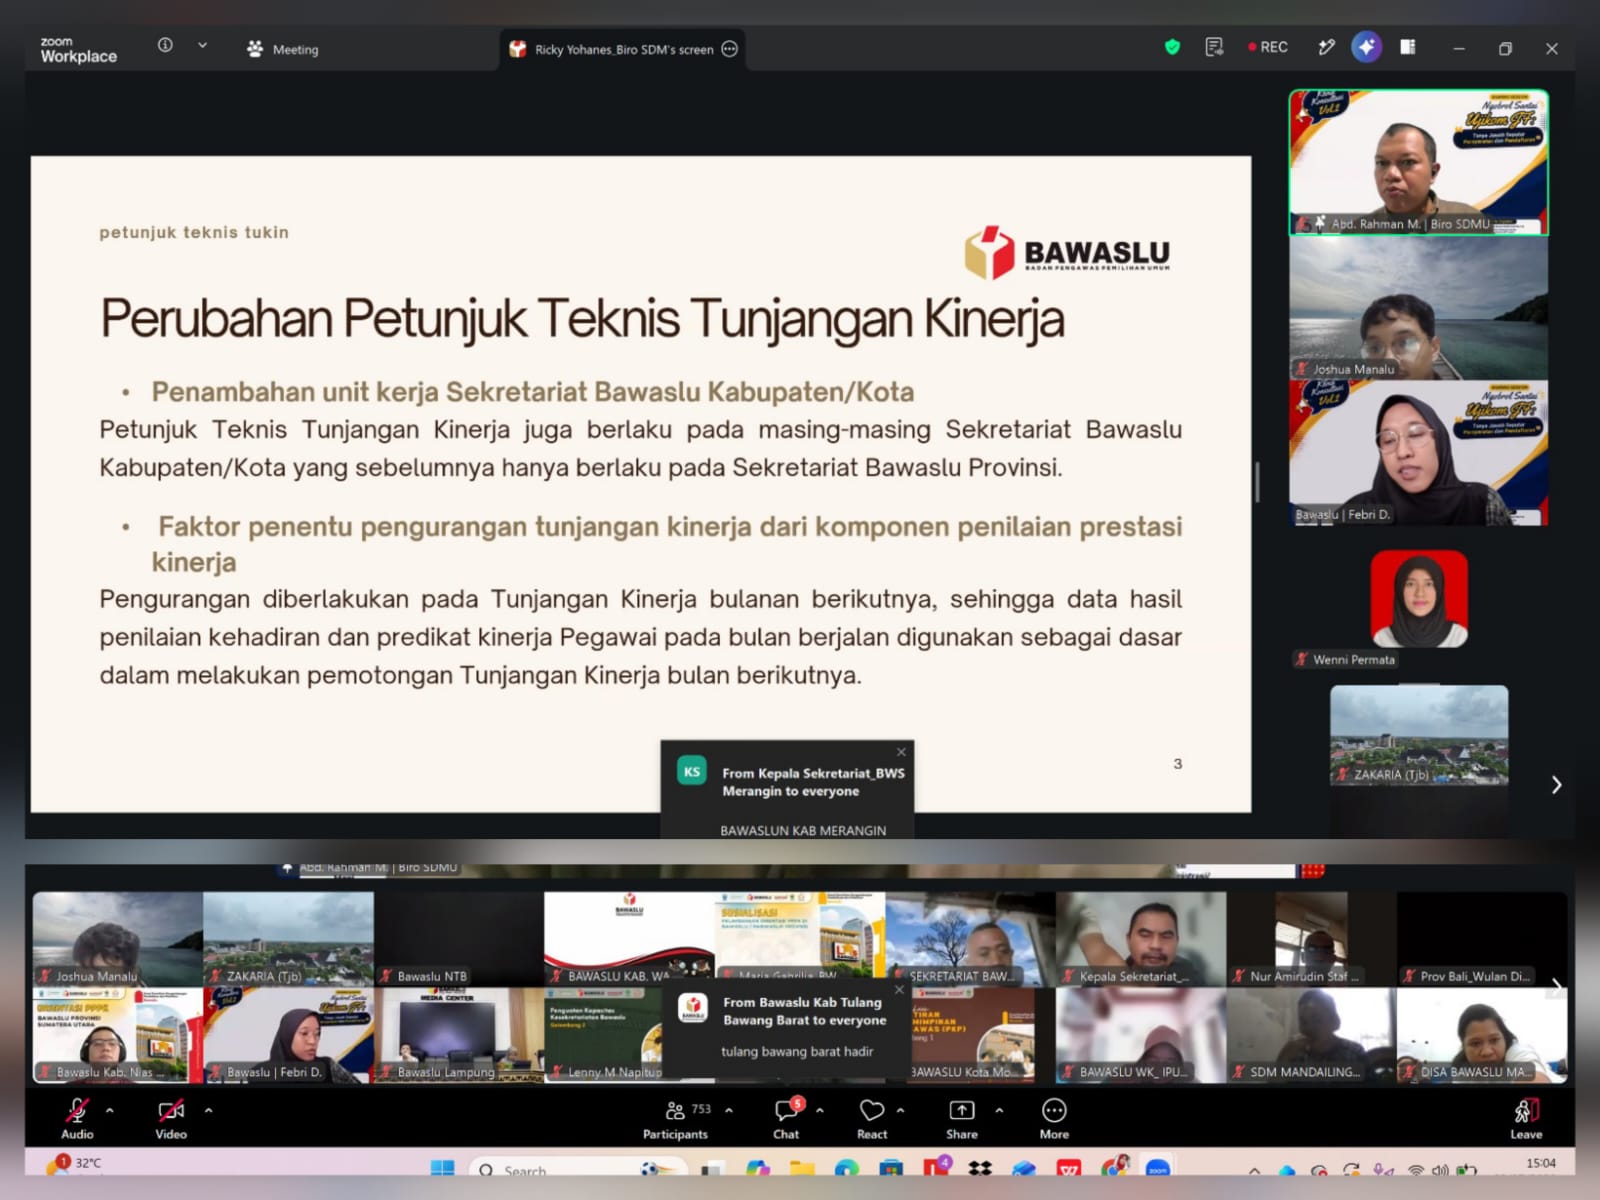Close the Kepala Sekretariat_BWS chat popup
Image resolution: width=1600 pixels, height=1200 pixels.
pos(901,752)
